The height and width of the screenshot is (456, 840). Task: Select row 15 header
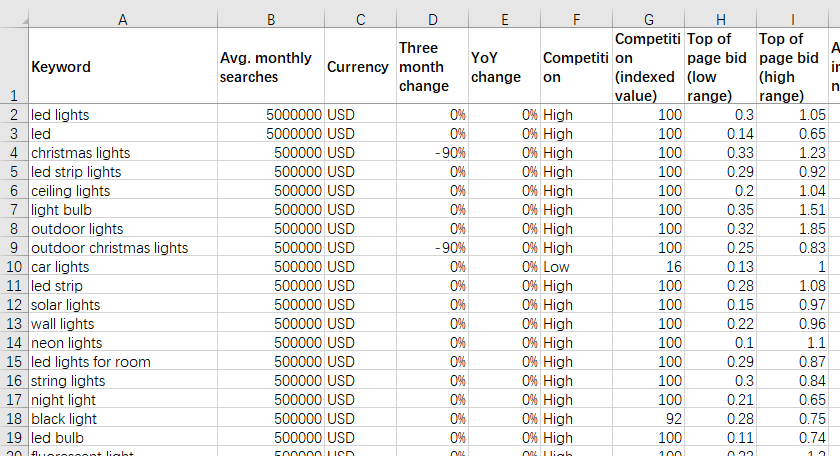coord(13,362)
